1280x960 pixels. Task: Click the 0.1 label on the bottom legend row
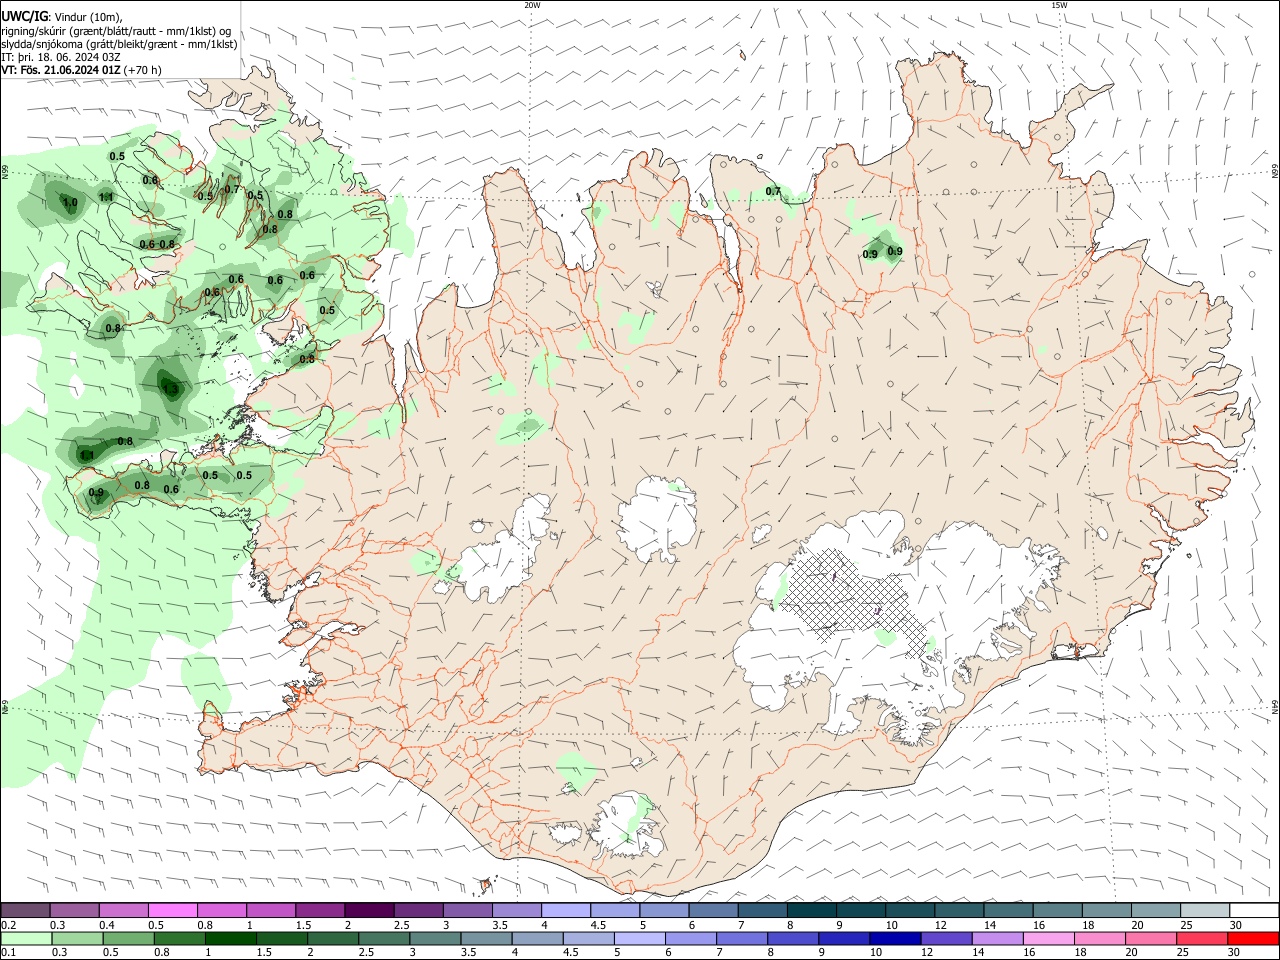pyautogui.click(x=9, y=953)
